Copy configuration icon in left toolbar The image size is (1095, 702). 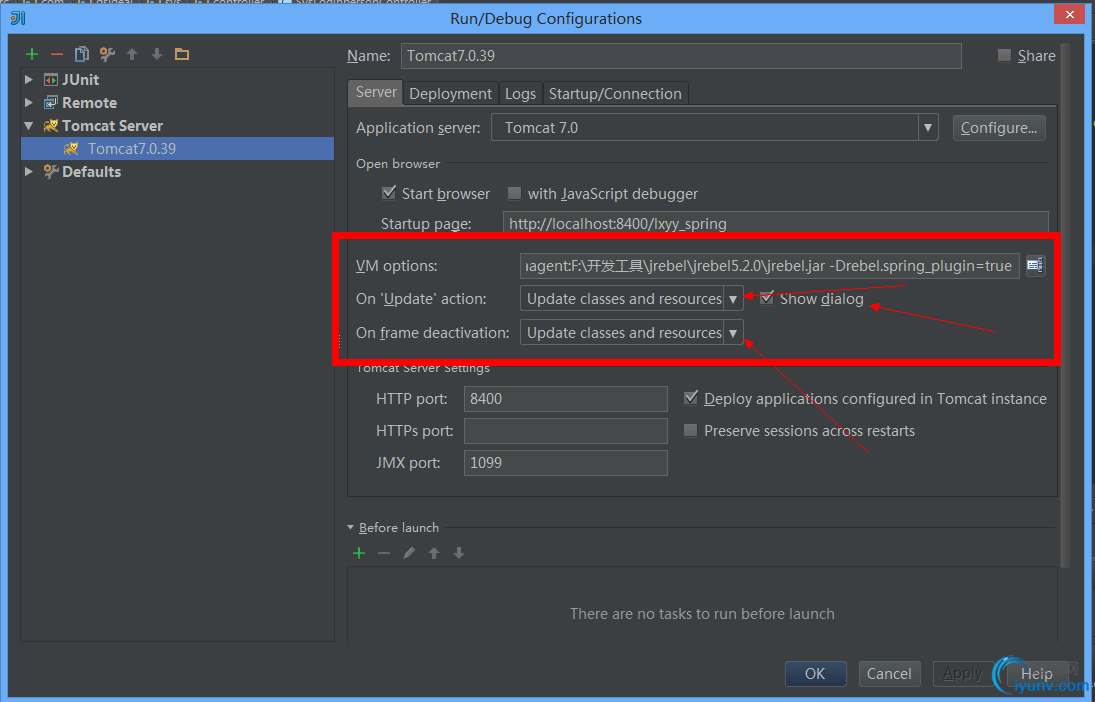point(82,54)
